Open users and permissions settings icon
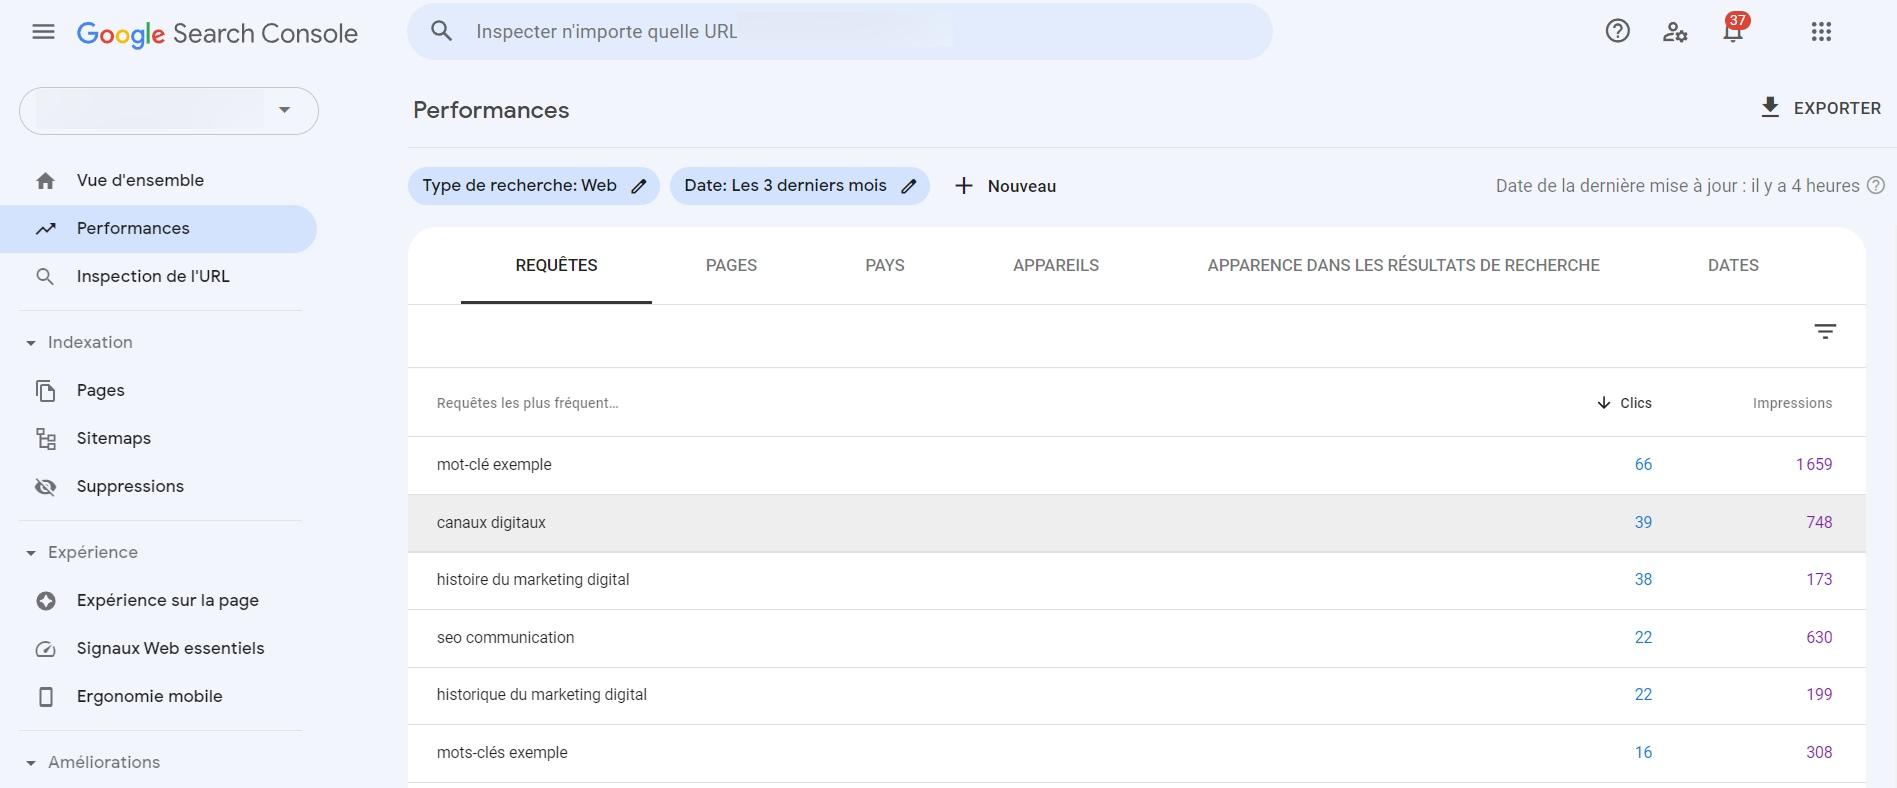Screen dimensions: 1897x788 (x=1675, y=32)
